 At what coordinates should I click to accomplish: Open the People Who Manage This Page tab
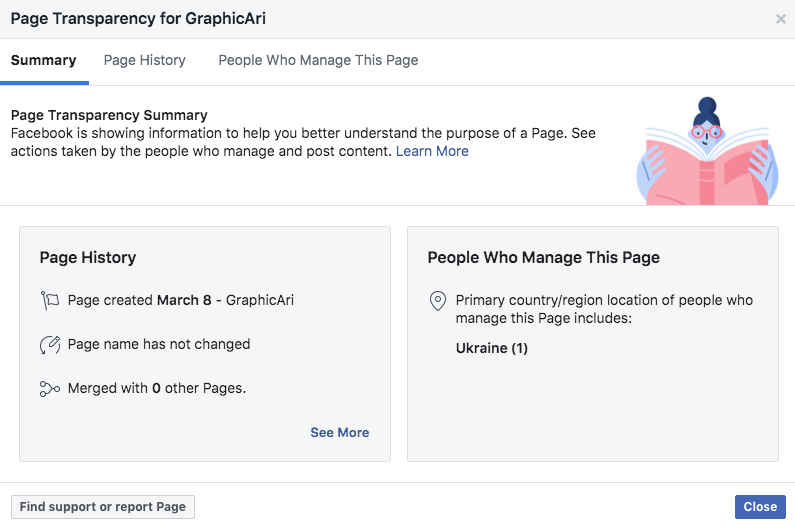tap(318, 60)
